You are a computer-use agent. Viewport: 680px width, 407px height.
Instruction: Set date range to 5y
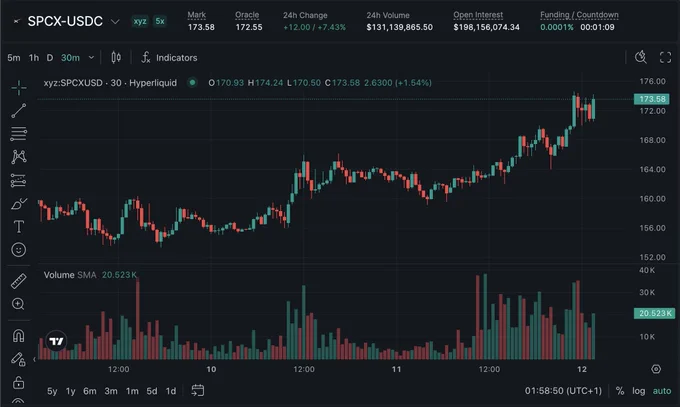coord(52,391)
